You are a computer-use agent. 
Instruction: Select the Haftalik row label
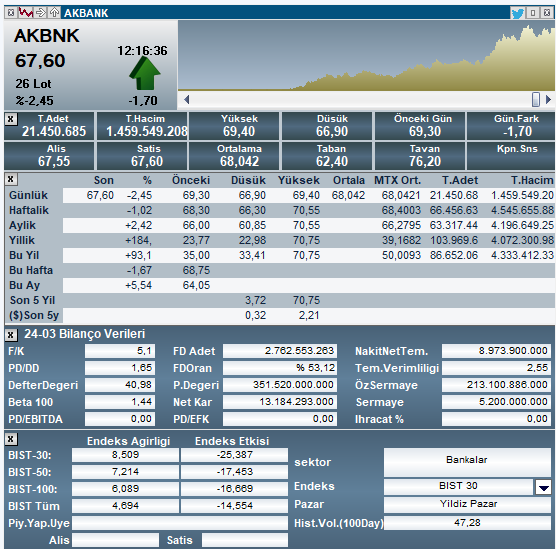(x=29, y=210)
